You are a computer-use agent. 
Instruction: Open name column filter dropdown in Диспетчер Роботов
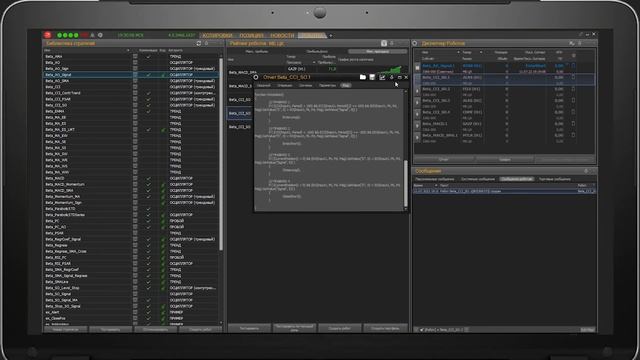pyautogui.click(x=458, y=52)
